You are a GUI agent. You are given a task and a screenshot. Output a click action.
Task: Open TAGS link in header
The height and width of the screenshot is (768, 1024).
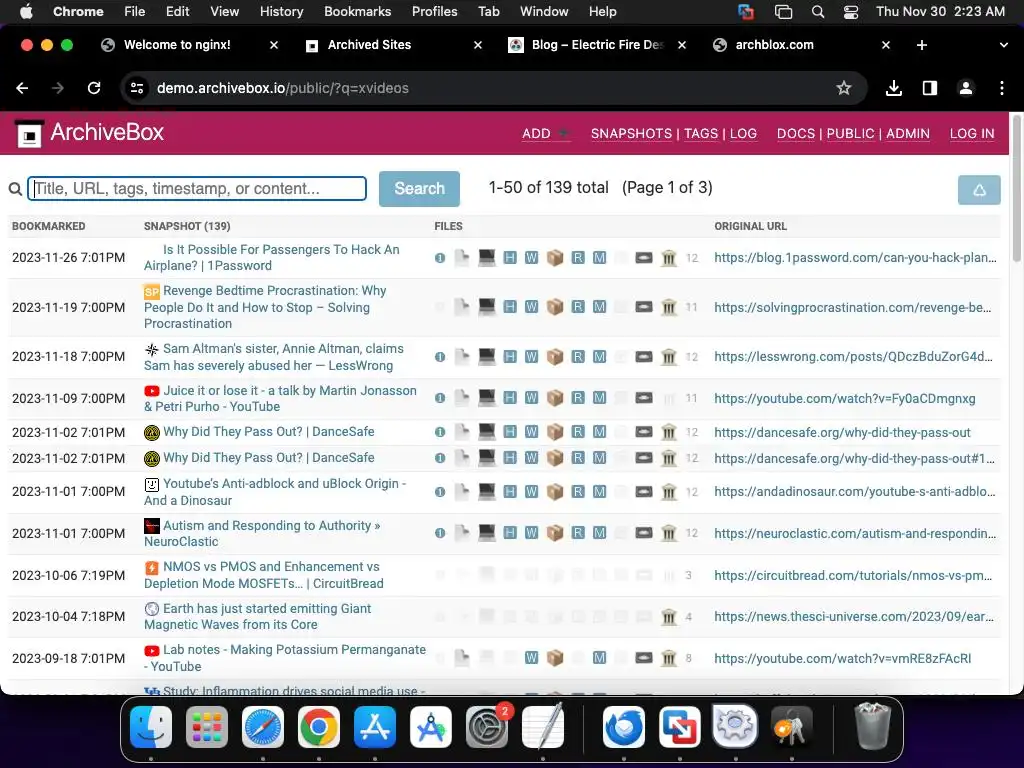[701, 133]
